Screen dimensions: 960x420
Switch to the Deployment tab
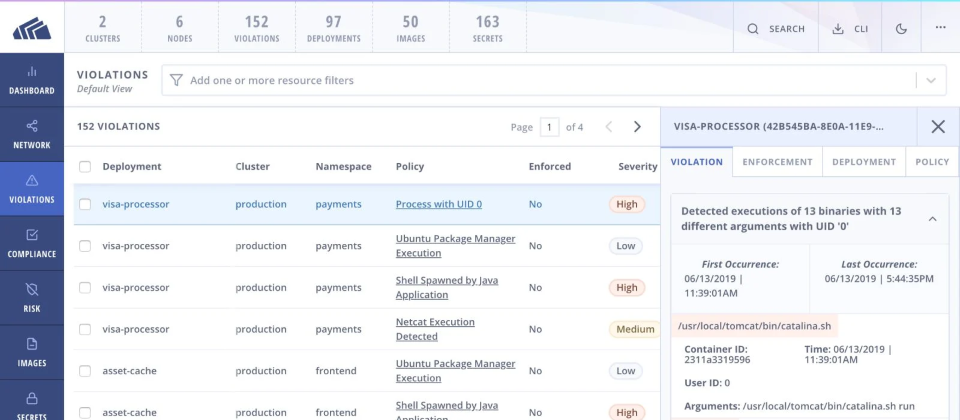point(864,162)
